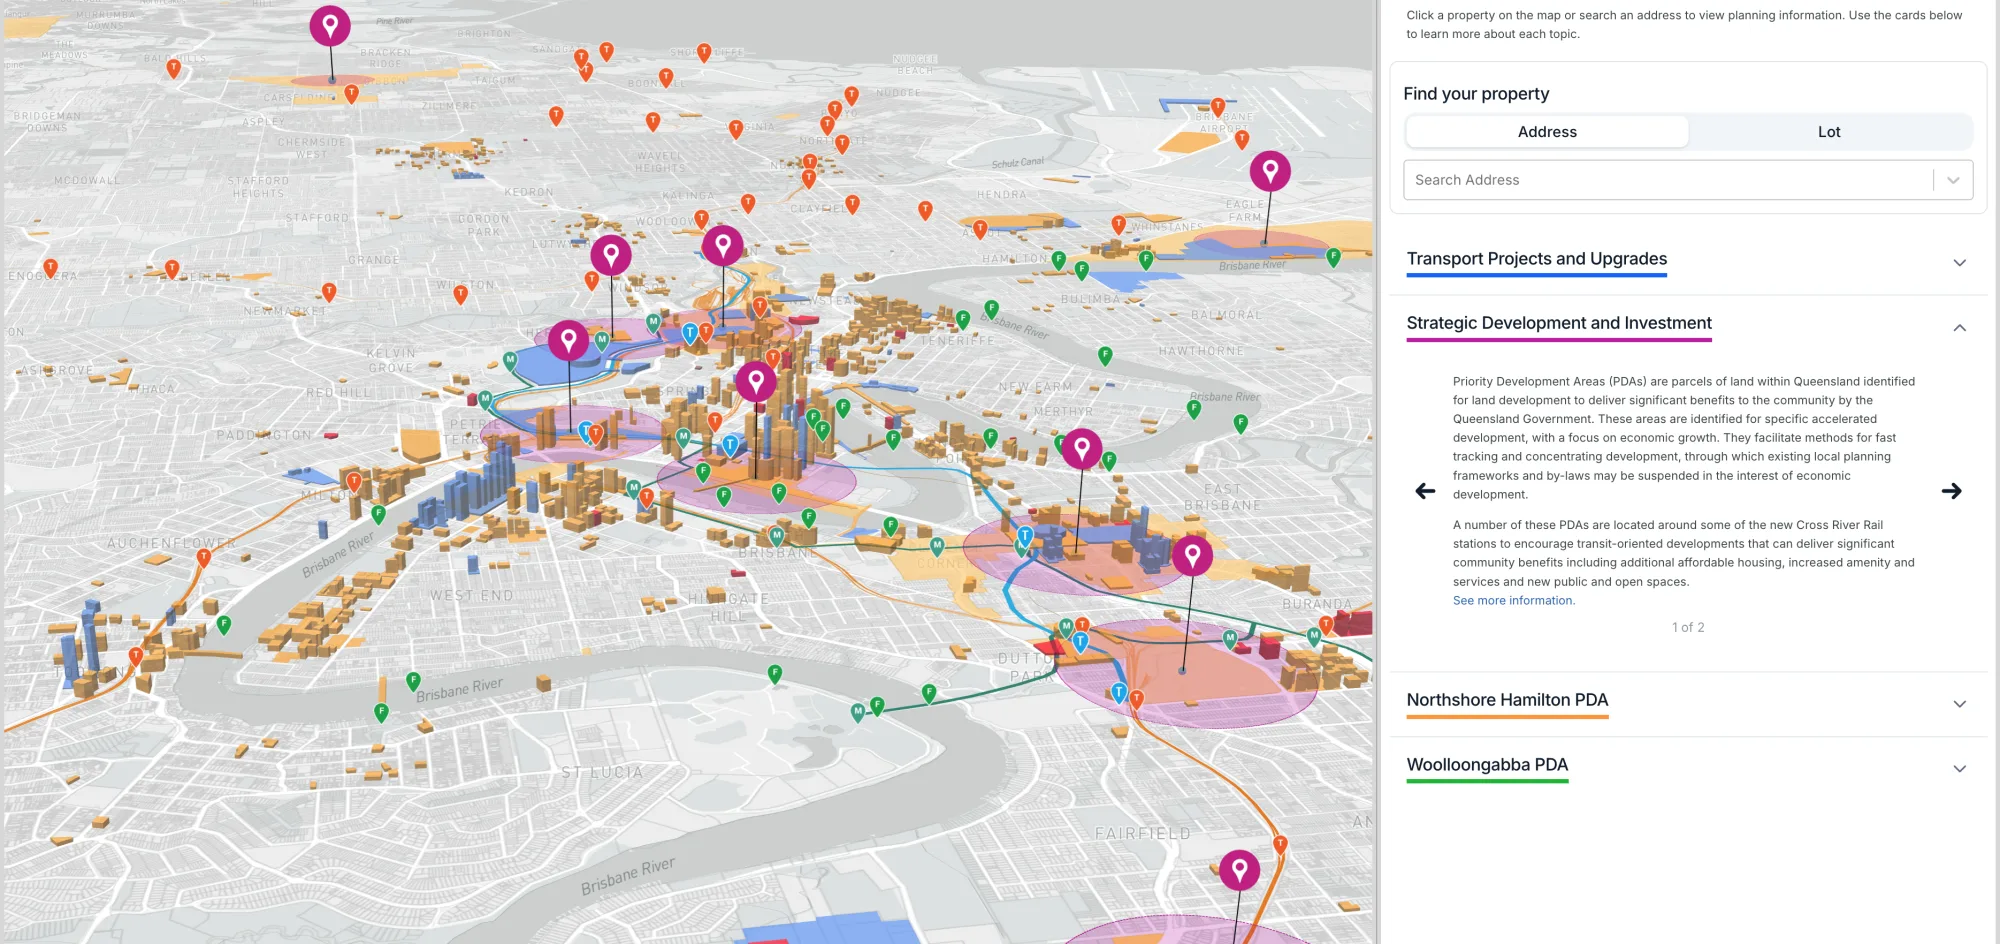Click the orange T pin beside Wilston
2000x944 pixels.
pos(461,294)
